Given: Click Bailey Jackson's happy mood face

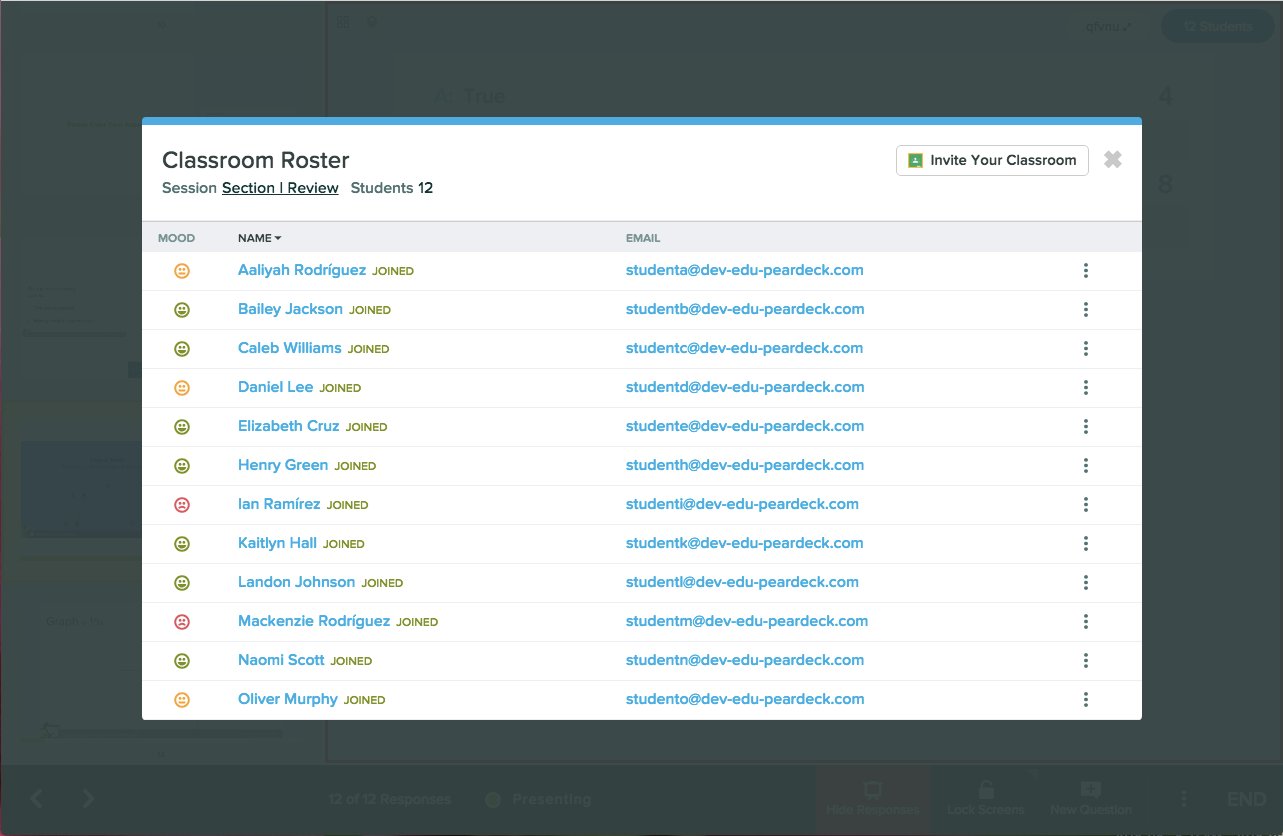Looking at the screenshot, I should point(182,310).
